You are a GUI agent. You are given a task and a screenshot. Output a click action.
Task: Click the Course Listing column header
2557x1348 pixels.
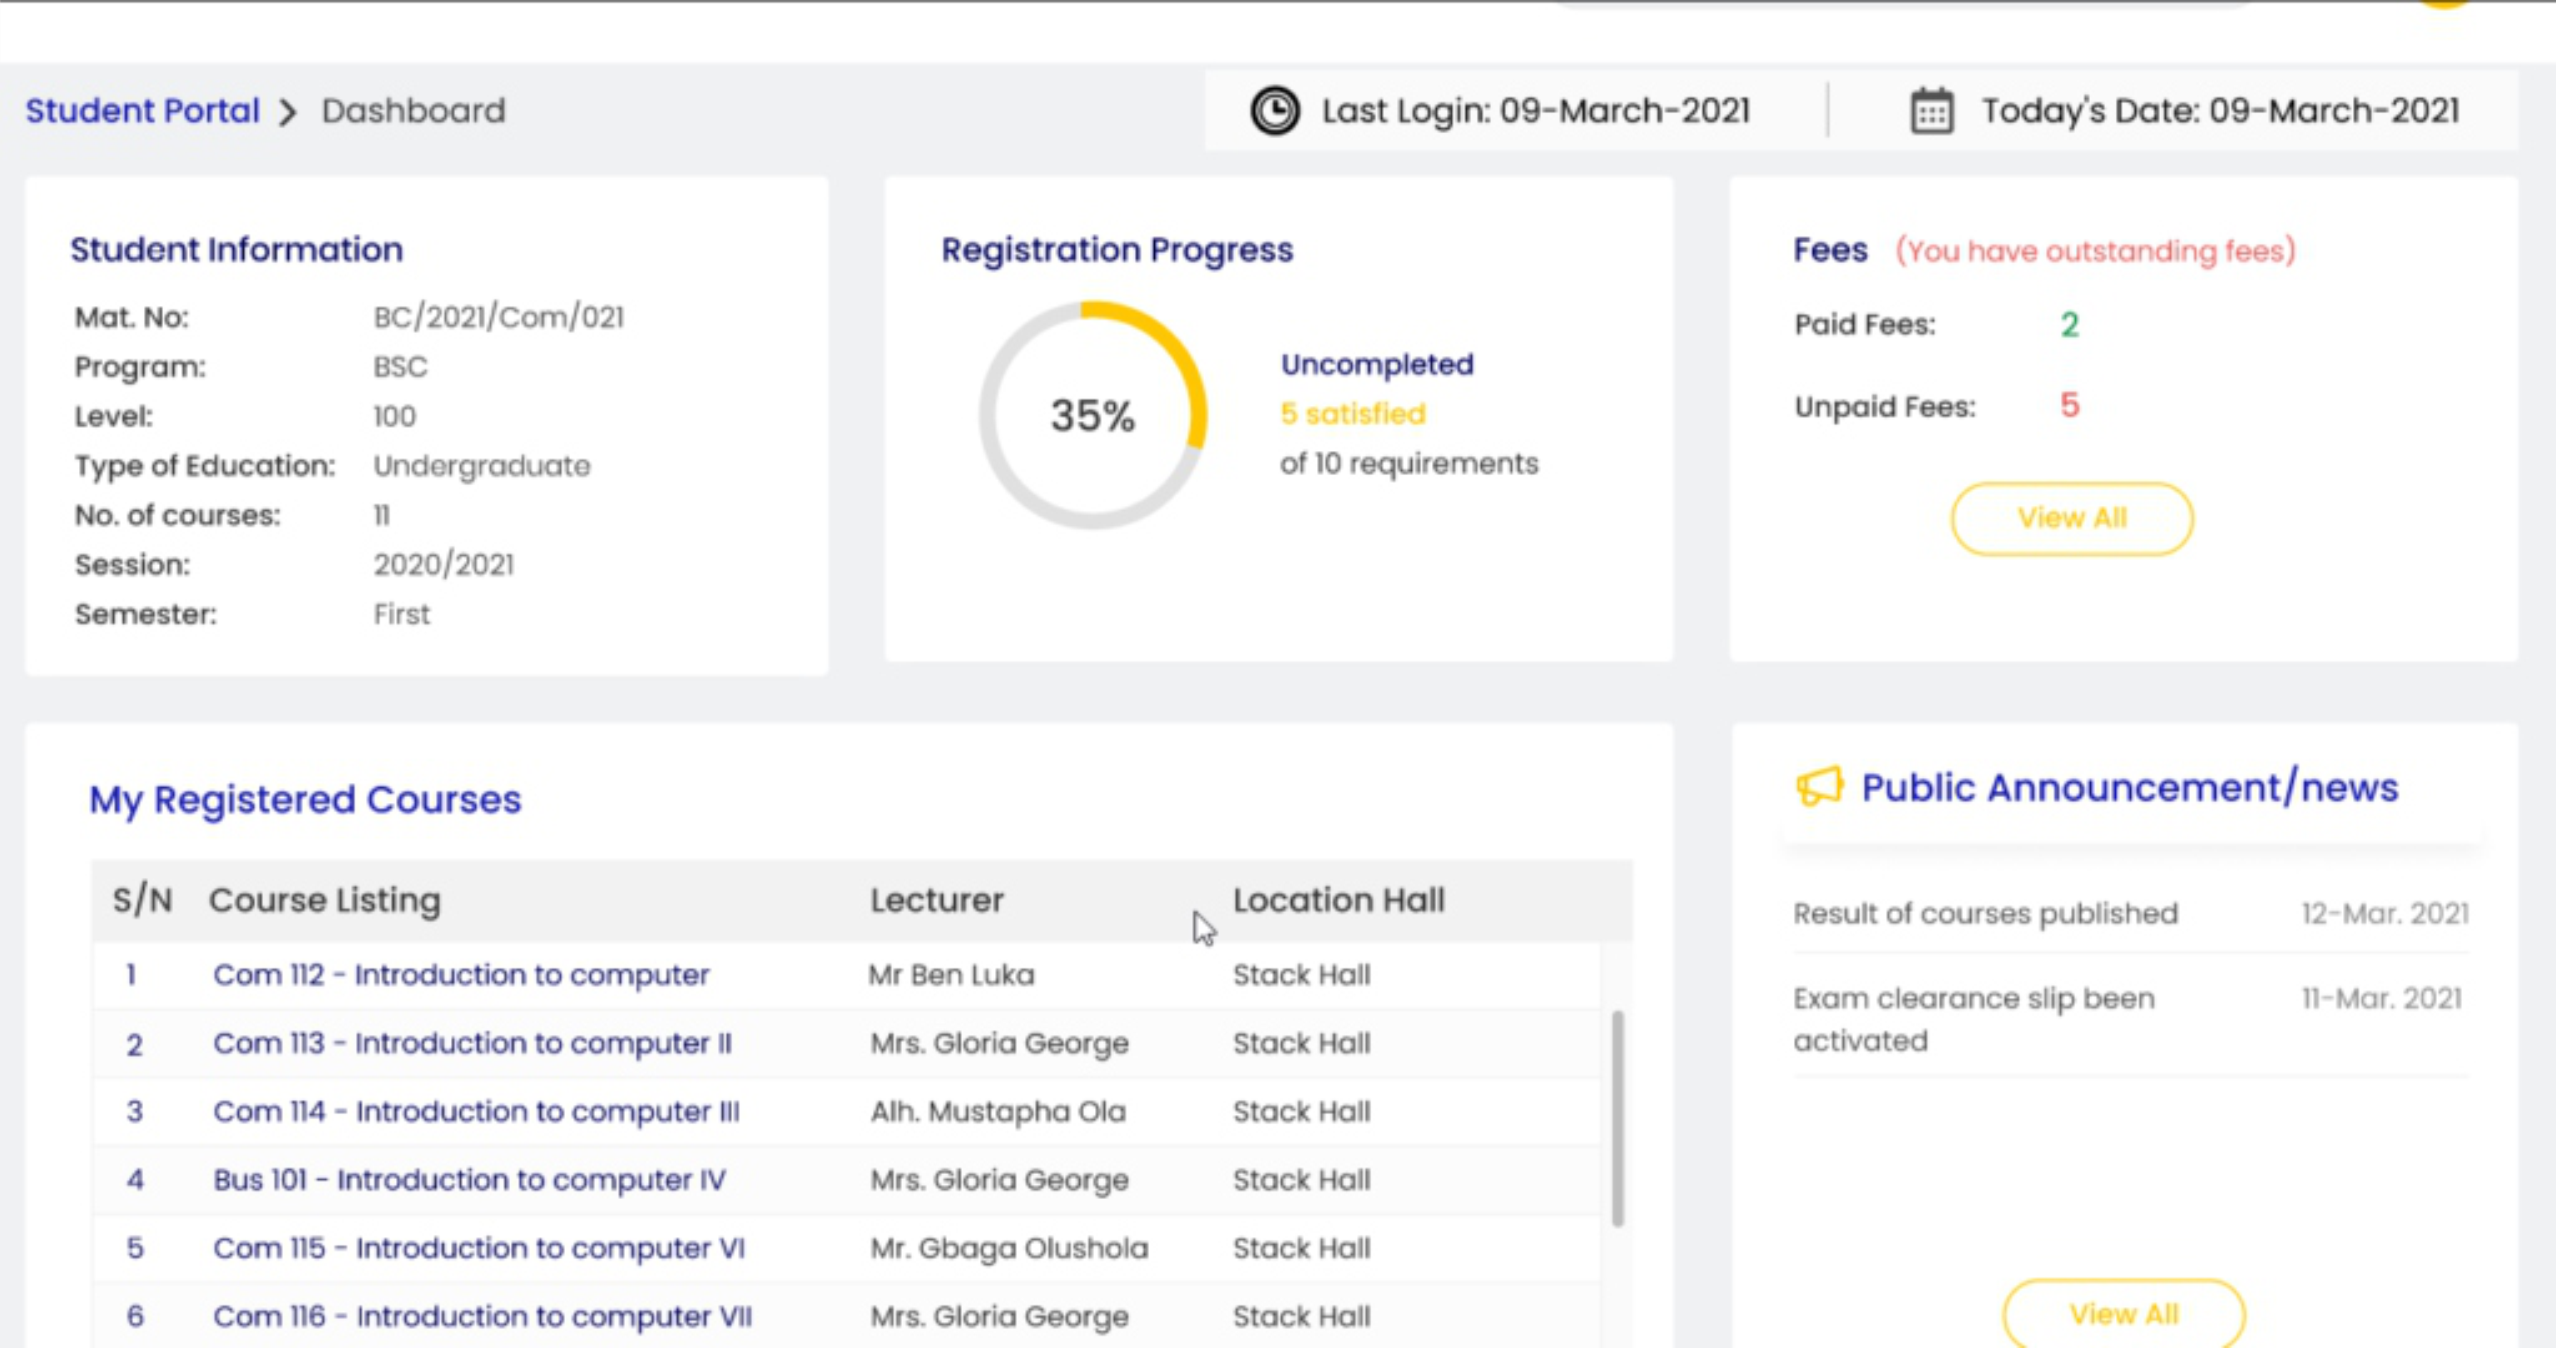point(324,900)
